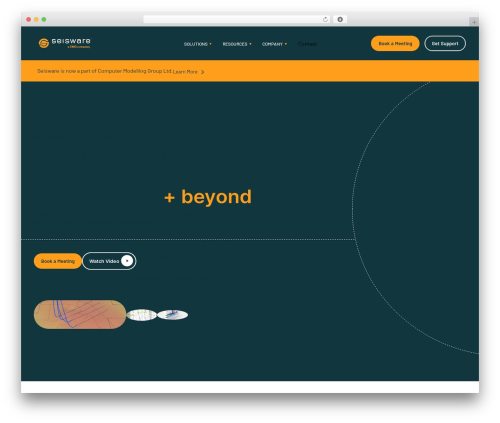Click the Watch Video button

[x=109, y=261]
